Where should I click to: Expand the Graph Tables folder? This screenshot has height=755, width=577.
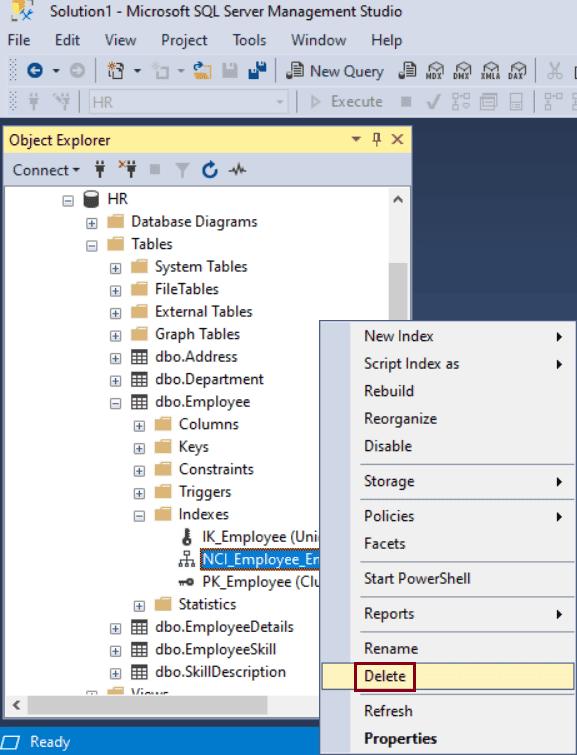point(115,336)
